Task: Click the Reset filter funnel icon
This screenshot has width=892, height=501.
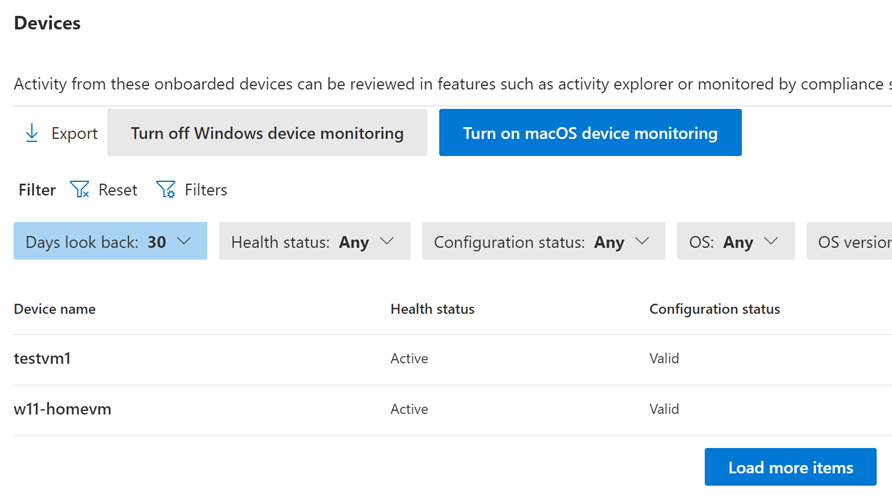Action: [x=80, y=189]
